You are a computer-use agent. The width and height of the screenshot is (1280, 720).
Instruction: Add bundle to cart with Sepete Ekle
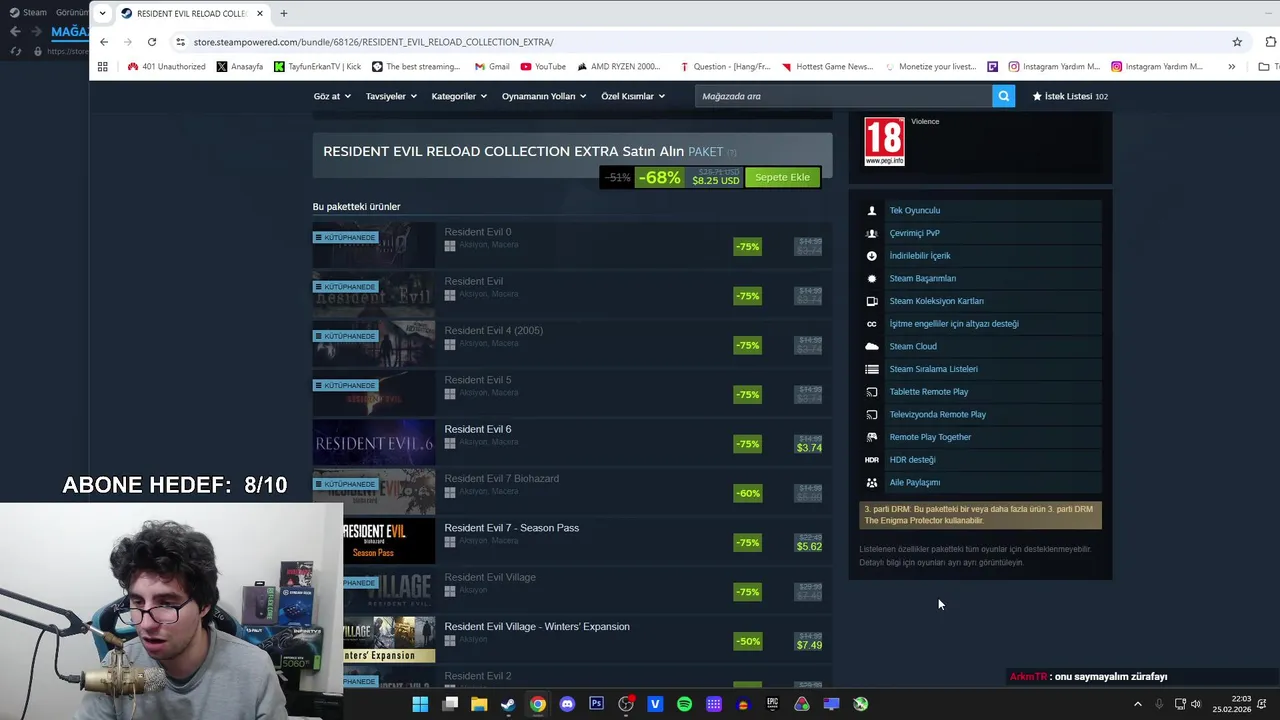(x=782, y=177)
